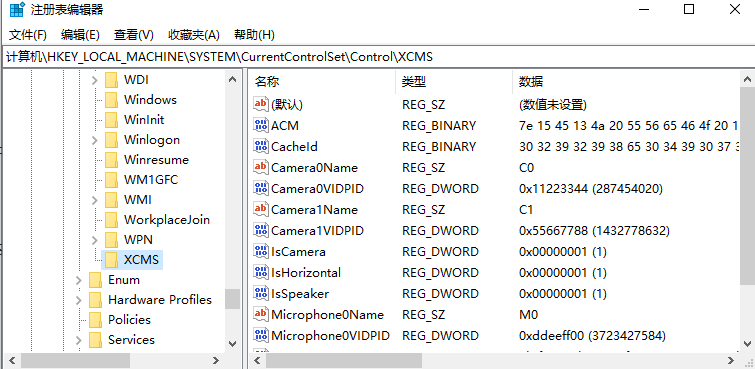Select the IsHorizontal value name
Image resolution: width=755 pixels, height=369 pixels.
coord(306,273)
